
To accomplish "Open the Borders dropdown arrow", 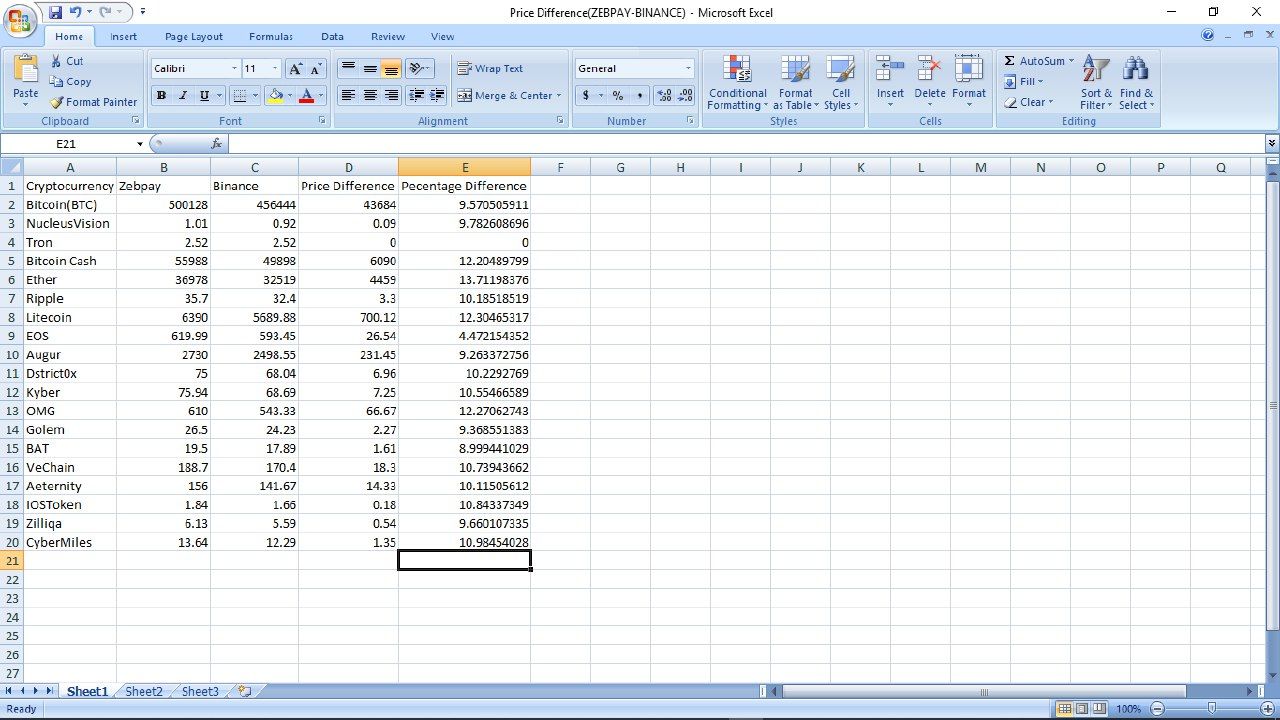I will click(x=255, y=96).
